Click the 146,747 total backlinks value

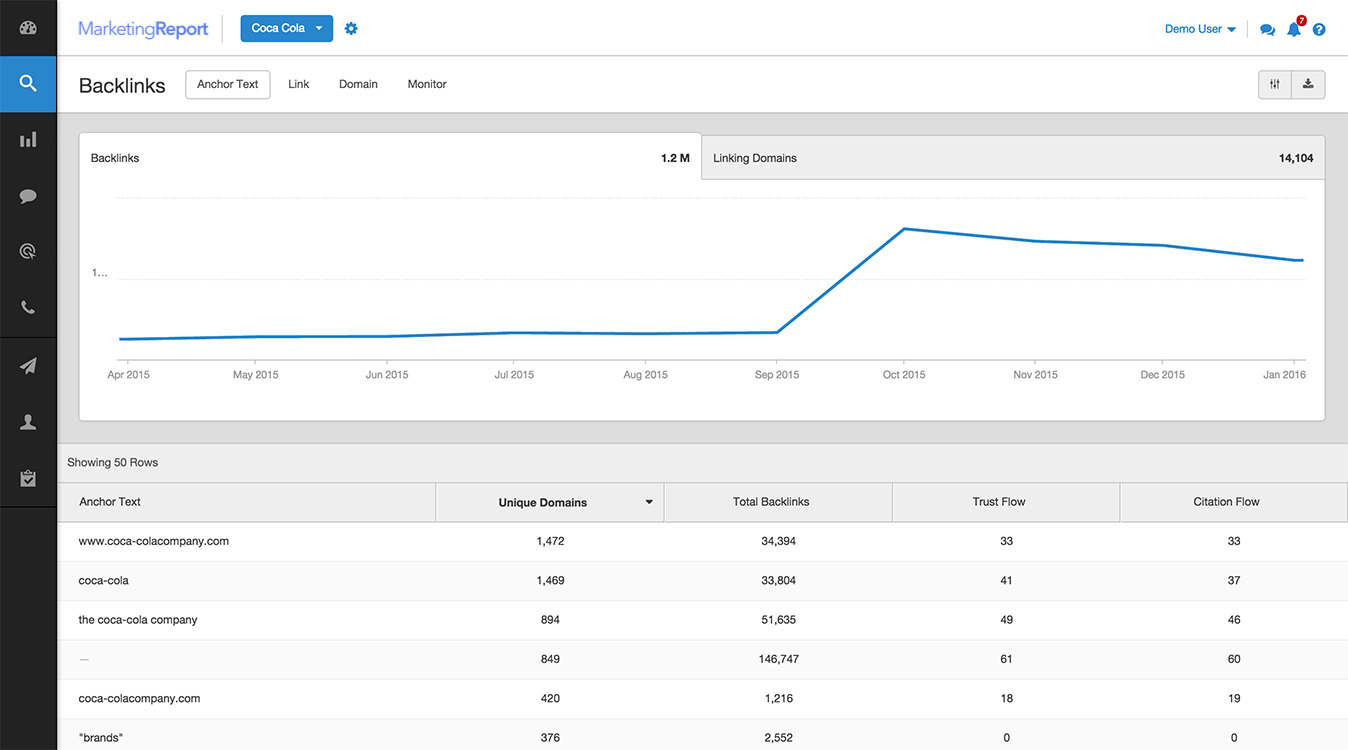pyautogui.click(x=778, y=659)
